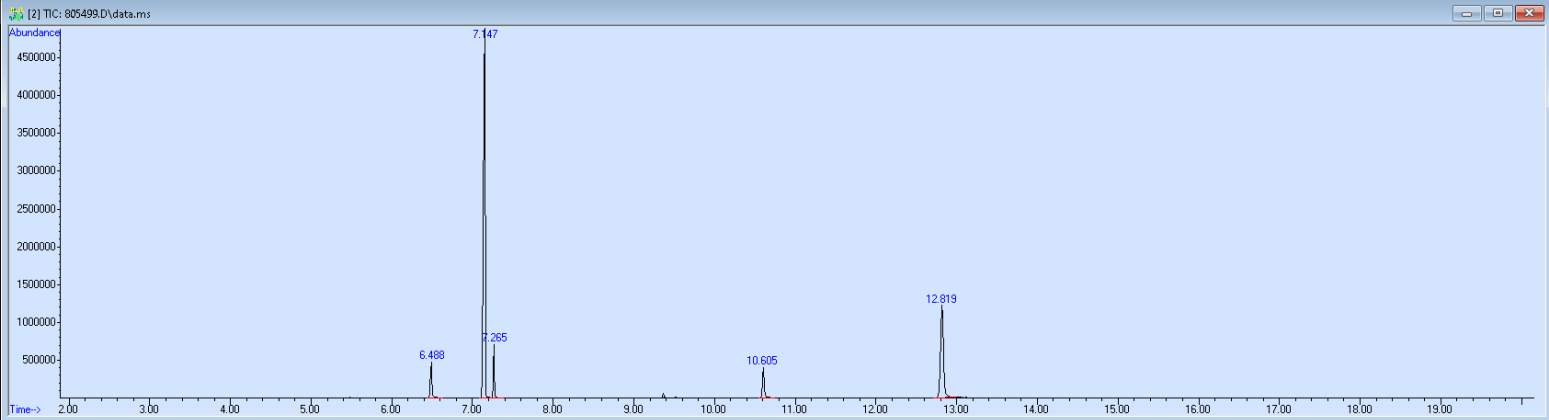Click the 17.00 time axis value
The image size is (1549, 420).
(1278, 409)
